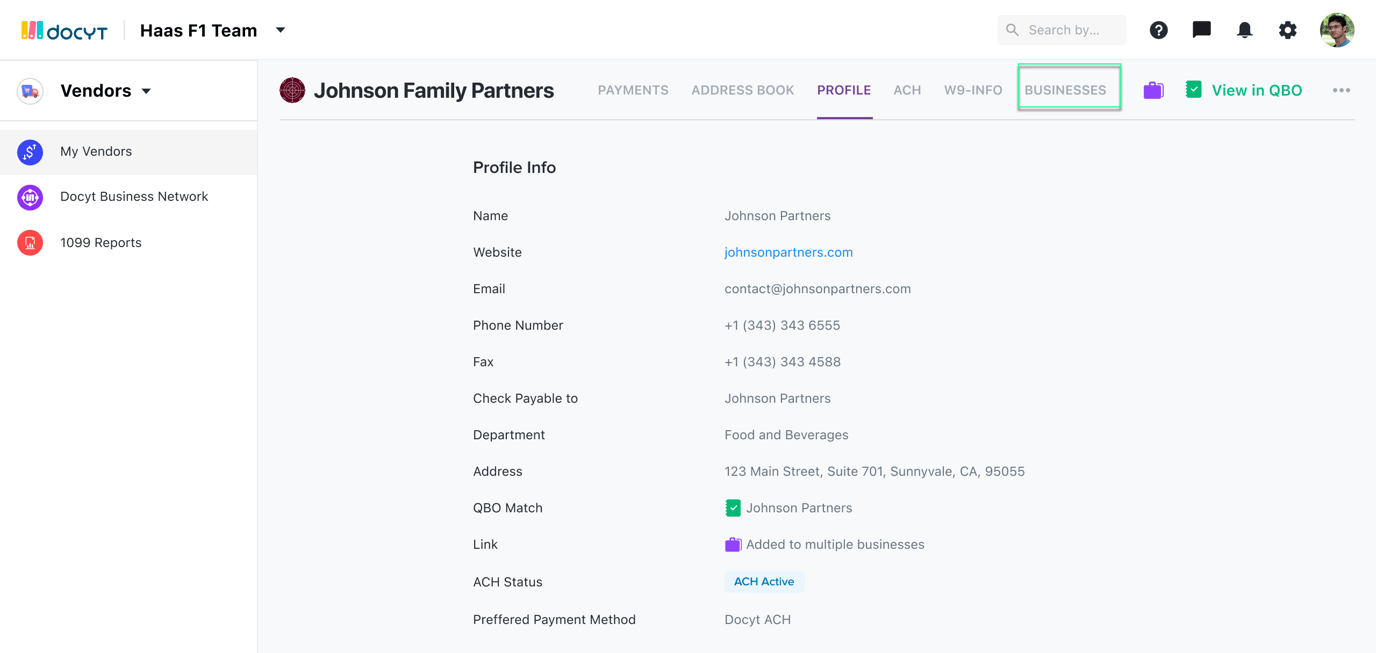Open the ACH tab
Viewport: 1376px width, 653px height.
907,90
